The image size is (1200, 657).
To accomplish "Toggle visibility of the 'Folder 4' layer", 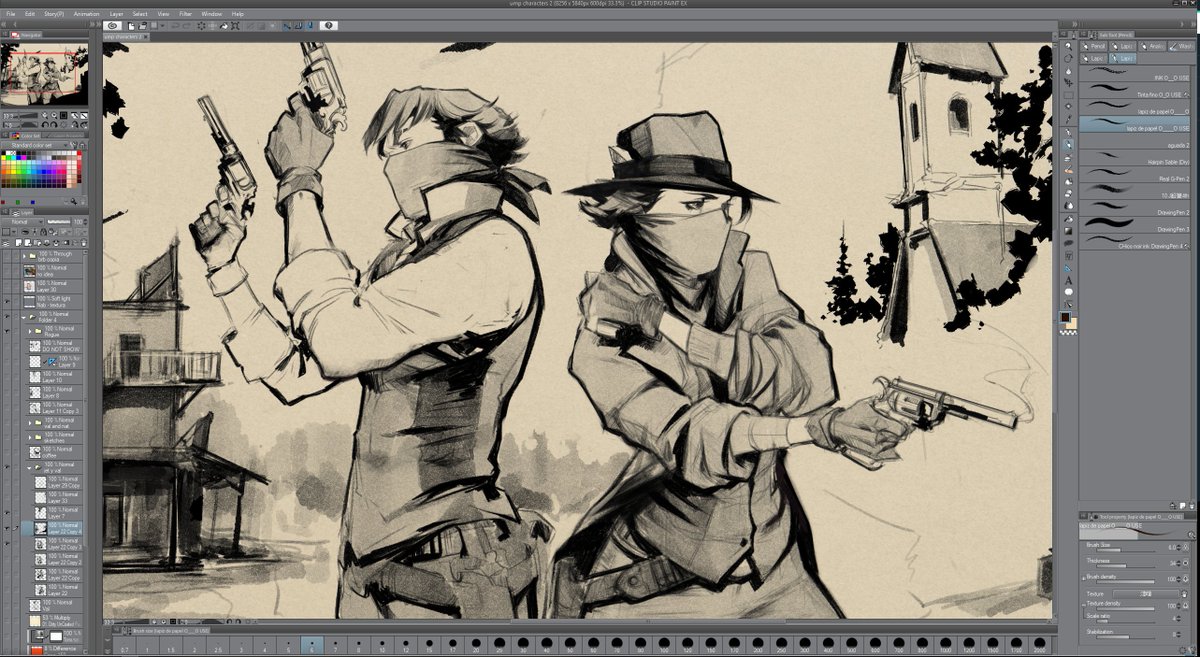I will [8, 315].
